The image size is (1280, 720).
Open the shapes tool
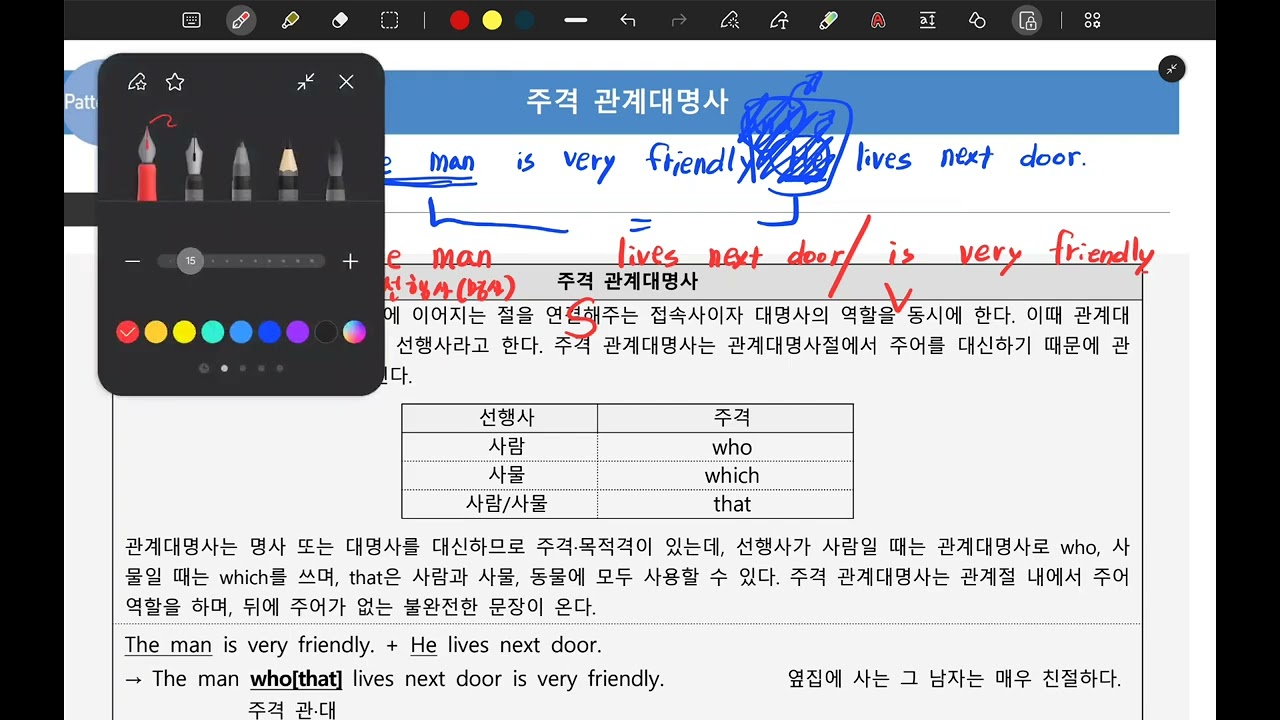click(978, 20)
